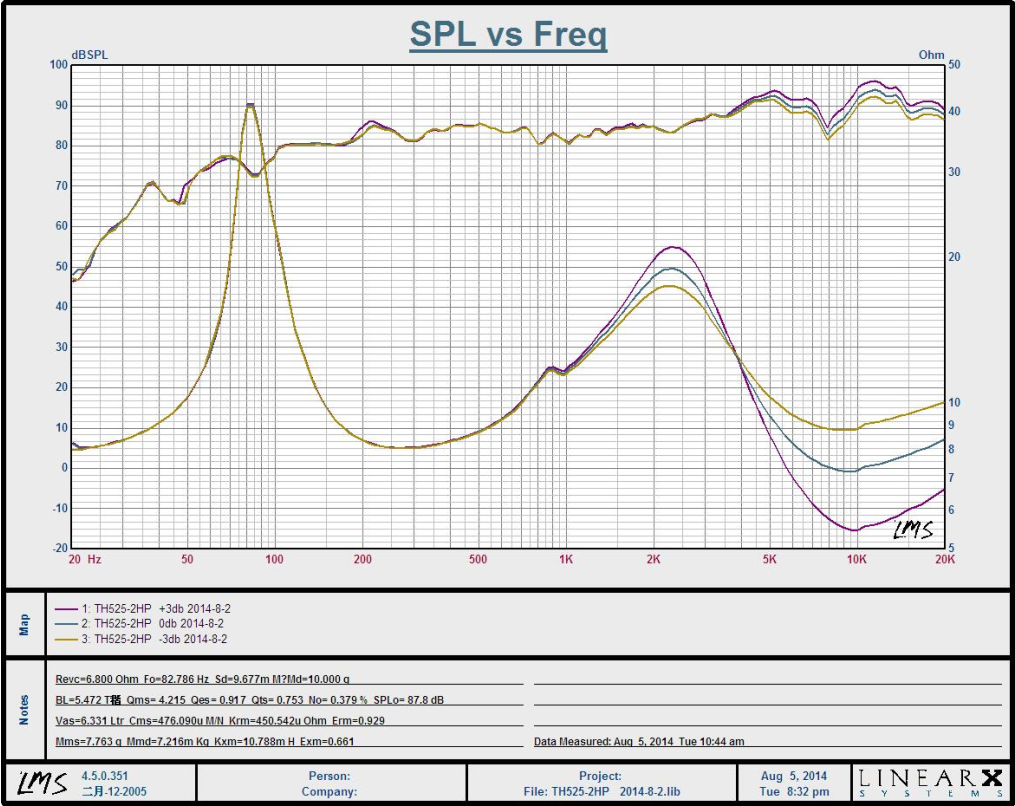Click the Ohm axis label

pyautogui.click(x=931, y=55)
